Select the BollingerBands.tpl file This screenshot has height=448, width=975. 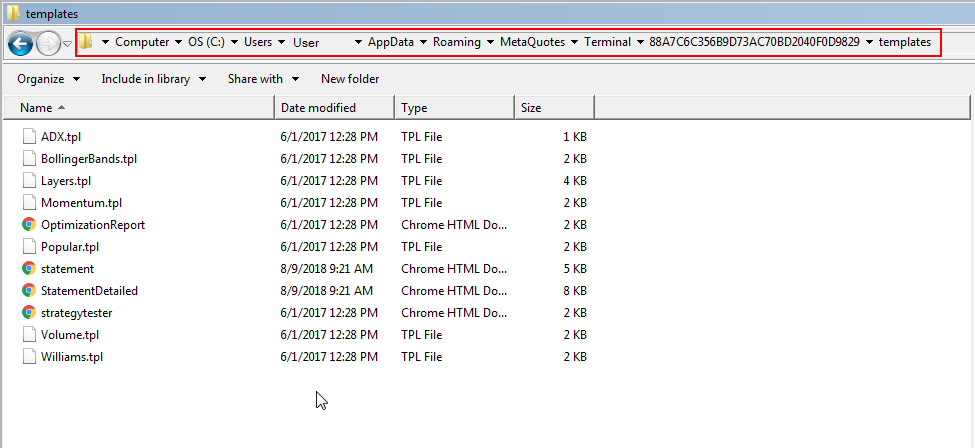(89, 159)
